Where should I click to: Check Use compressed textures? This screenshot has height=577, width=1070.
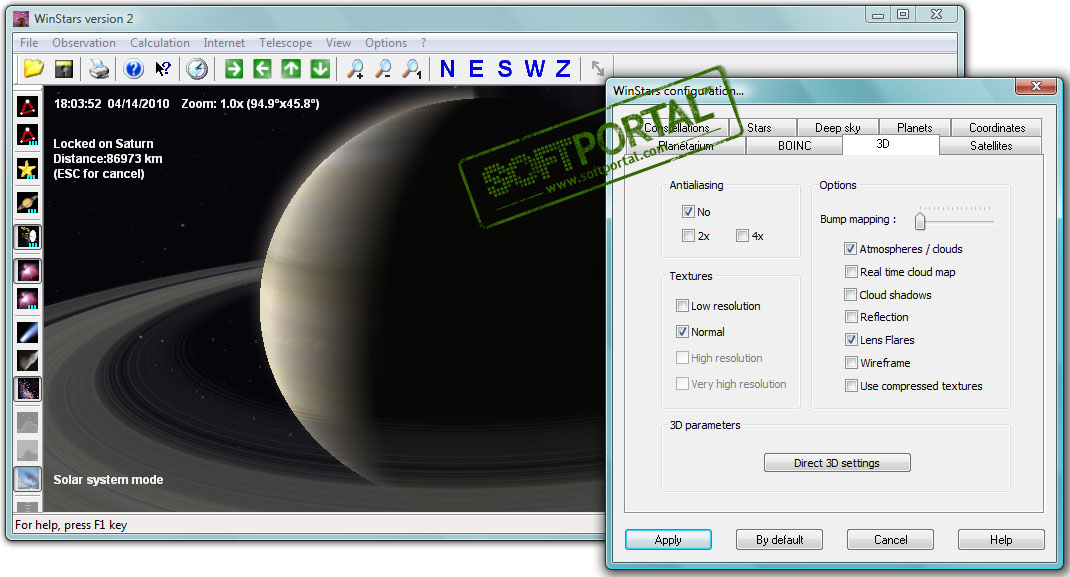850,385
